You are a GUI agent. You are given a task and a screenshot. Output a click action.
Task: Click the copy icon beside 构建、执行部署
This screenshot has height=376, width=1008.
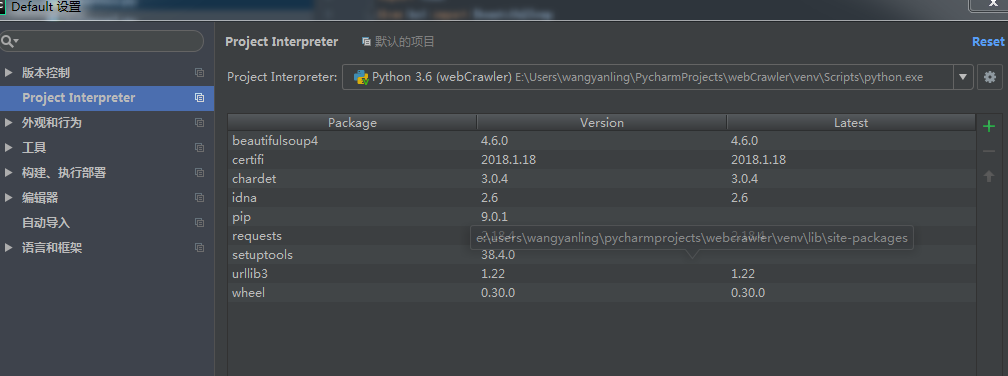(x=199, y=172)
